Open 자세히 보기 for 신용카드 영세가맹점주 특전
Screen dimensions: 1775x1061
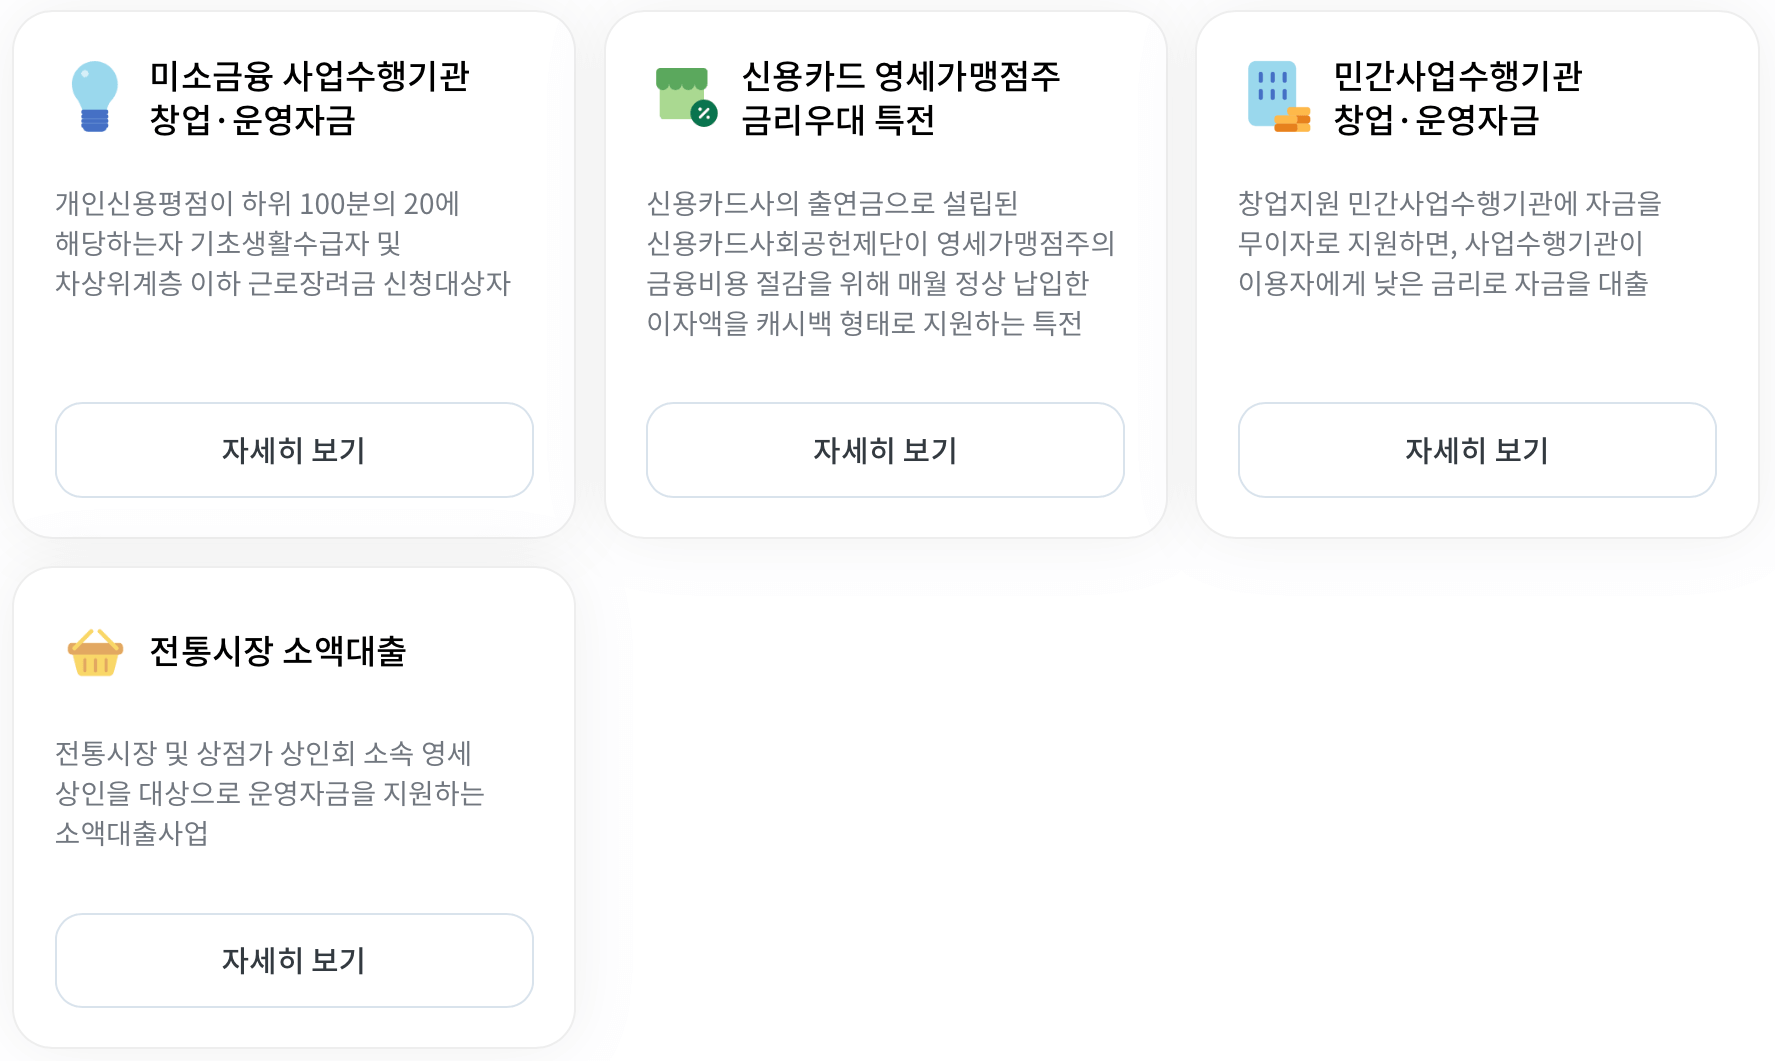click(884, 450)
